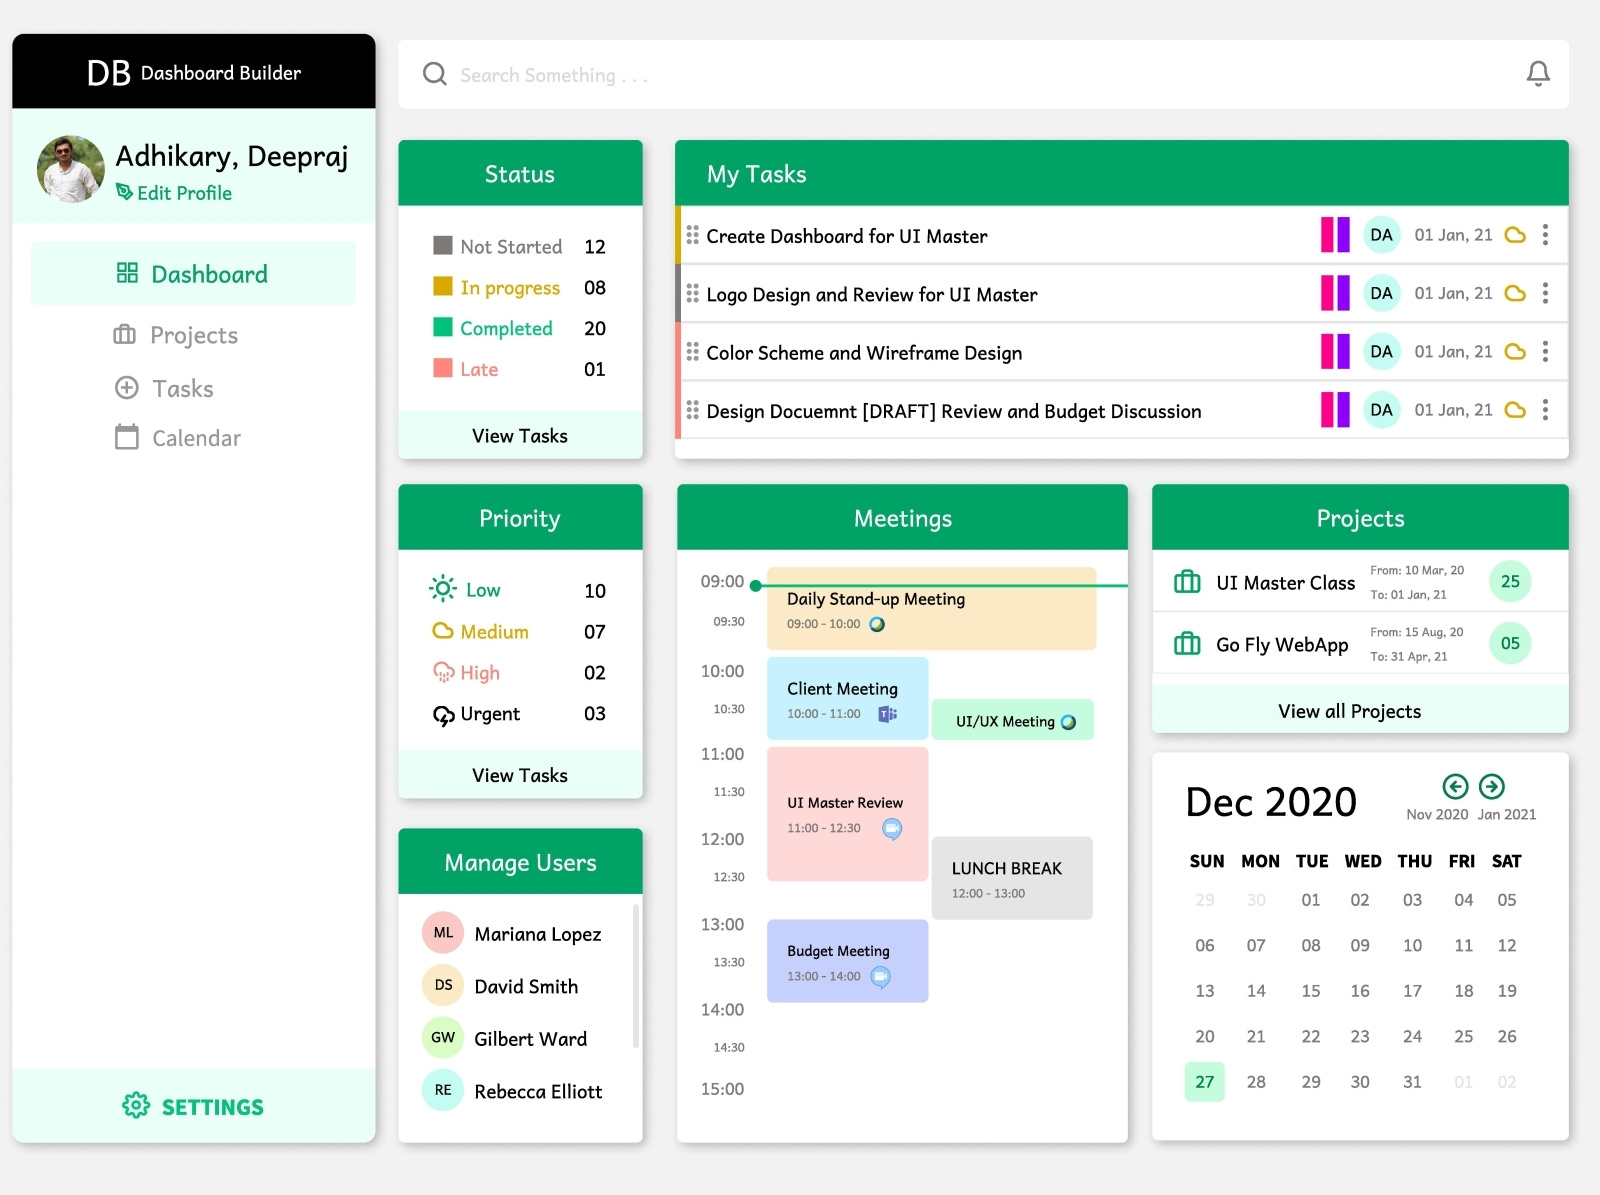The height and width of the screenshot is (1195, 1600).
Task: Click the sun icon next to Low priority
Action: pyautogui.click(x=441, y=589)
